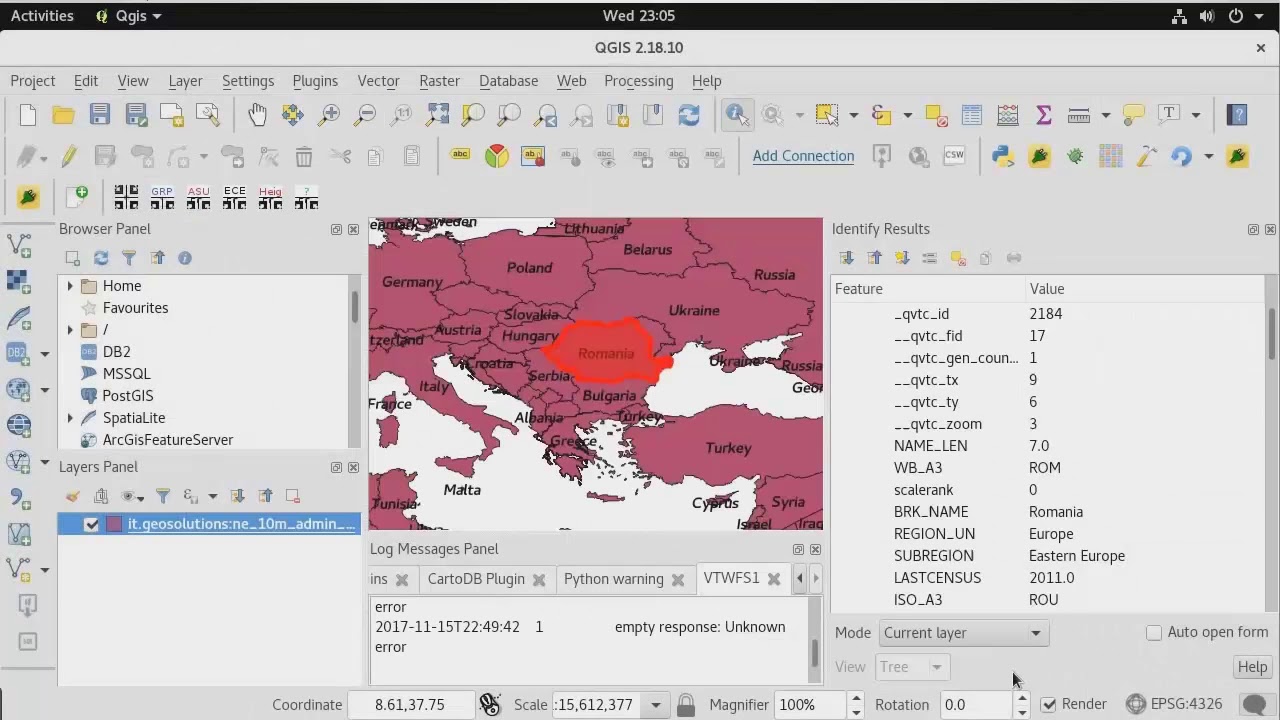Activate the Zoom Out magnifier tool
This screenshot has height=720, width=1280.
point(365,115)
